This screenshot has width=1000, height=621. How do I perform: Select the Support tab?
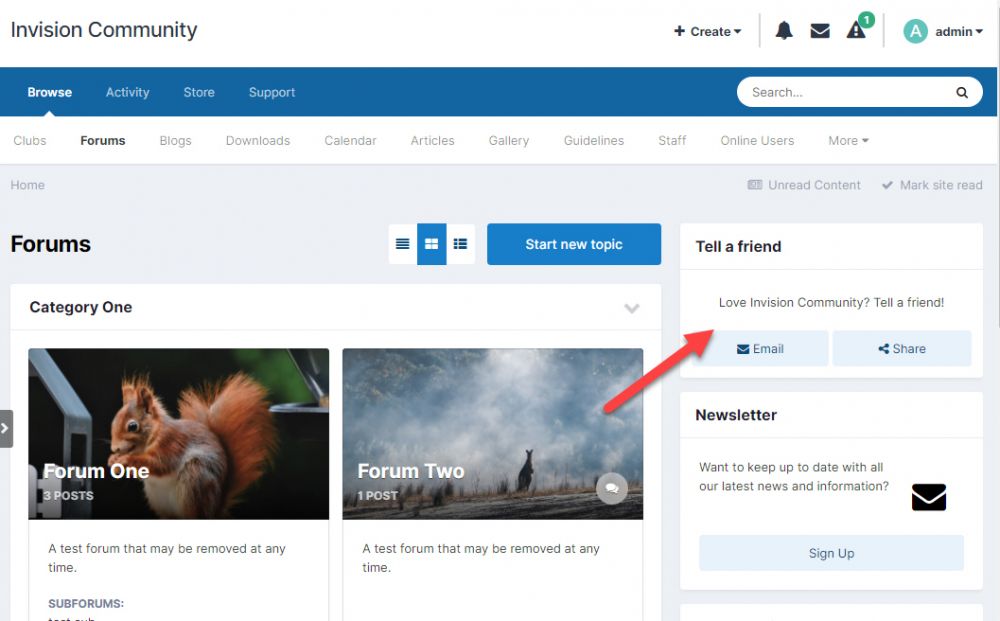tap(272, 92)
